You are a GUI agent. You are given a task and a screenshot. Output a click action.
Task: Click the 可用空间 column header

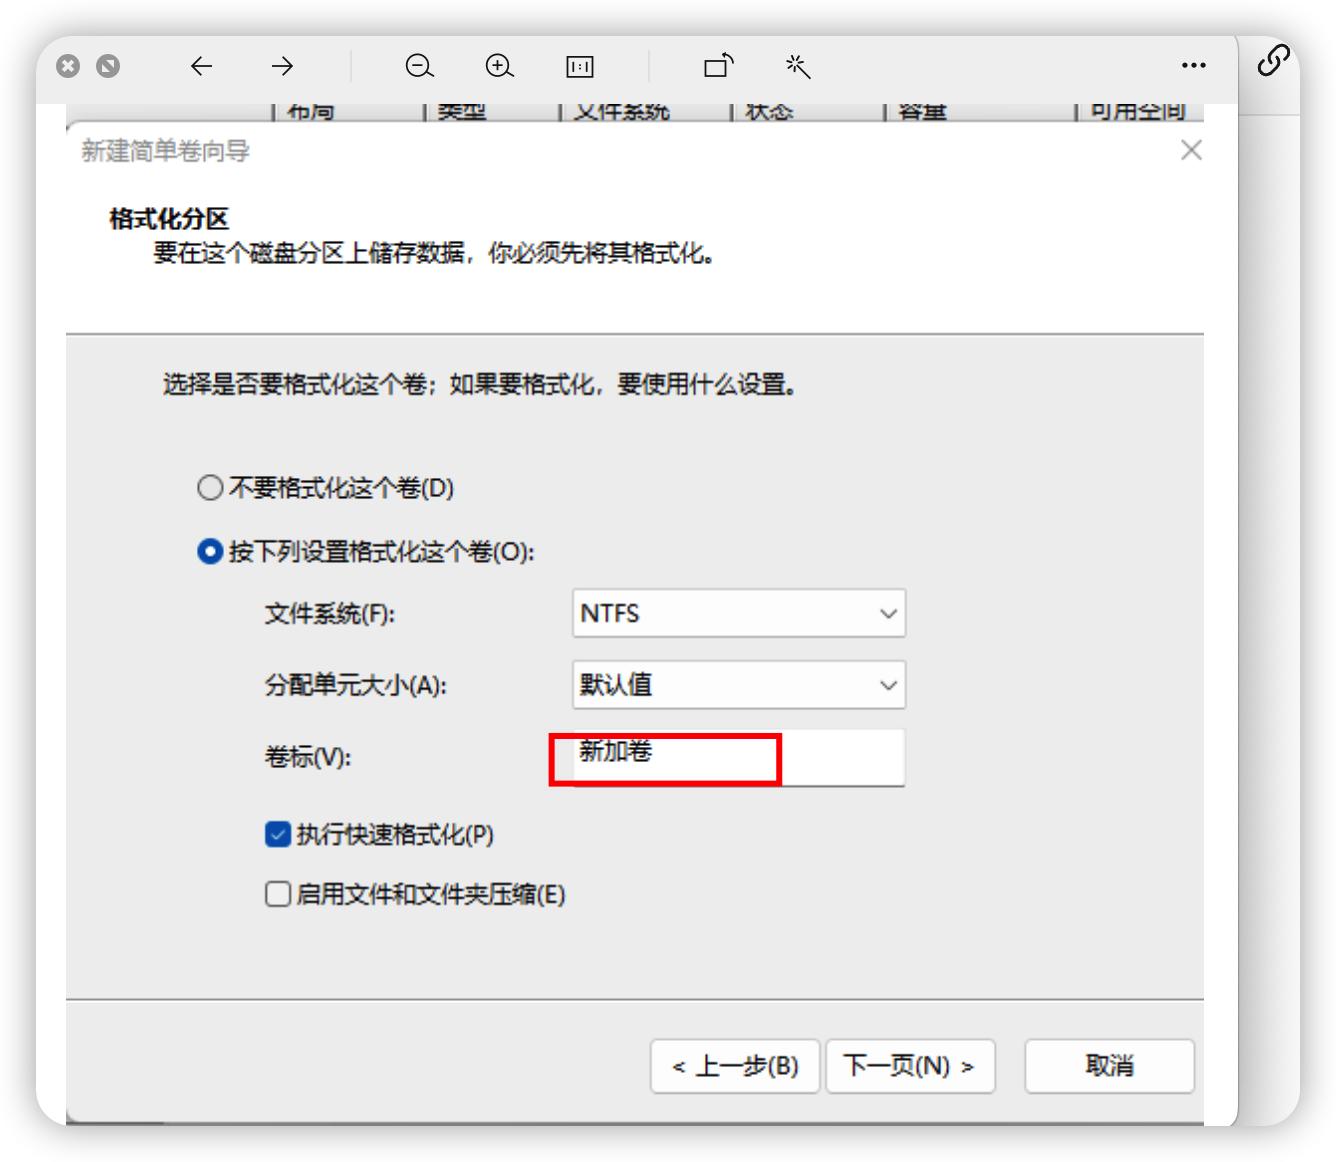coord(1137,111)
